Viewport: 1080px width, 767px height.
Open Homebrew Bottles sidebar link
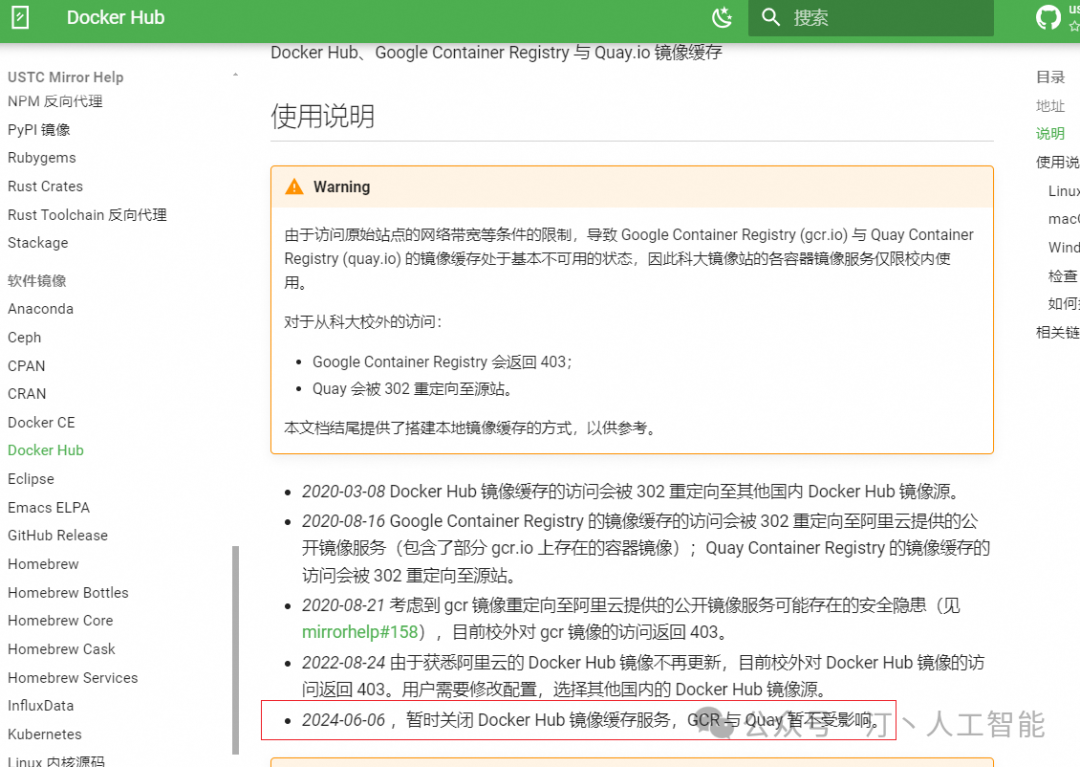pos(68,593)
